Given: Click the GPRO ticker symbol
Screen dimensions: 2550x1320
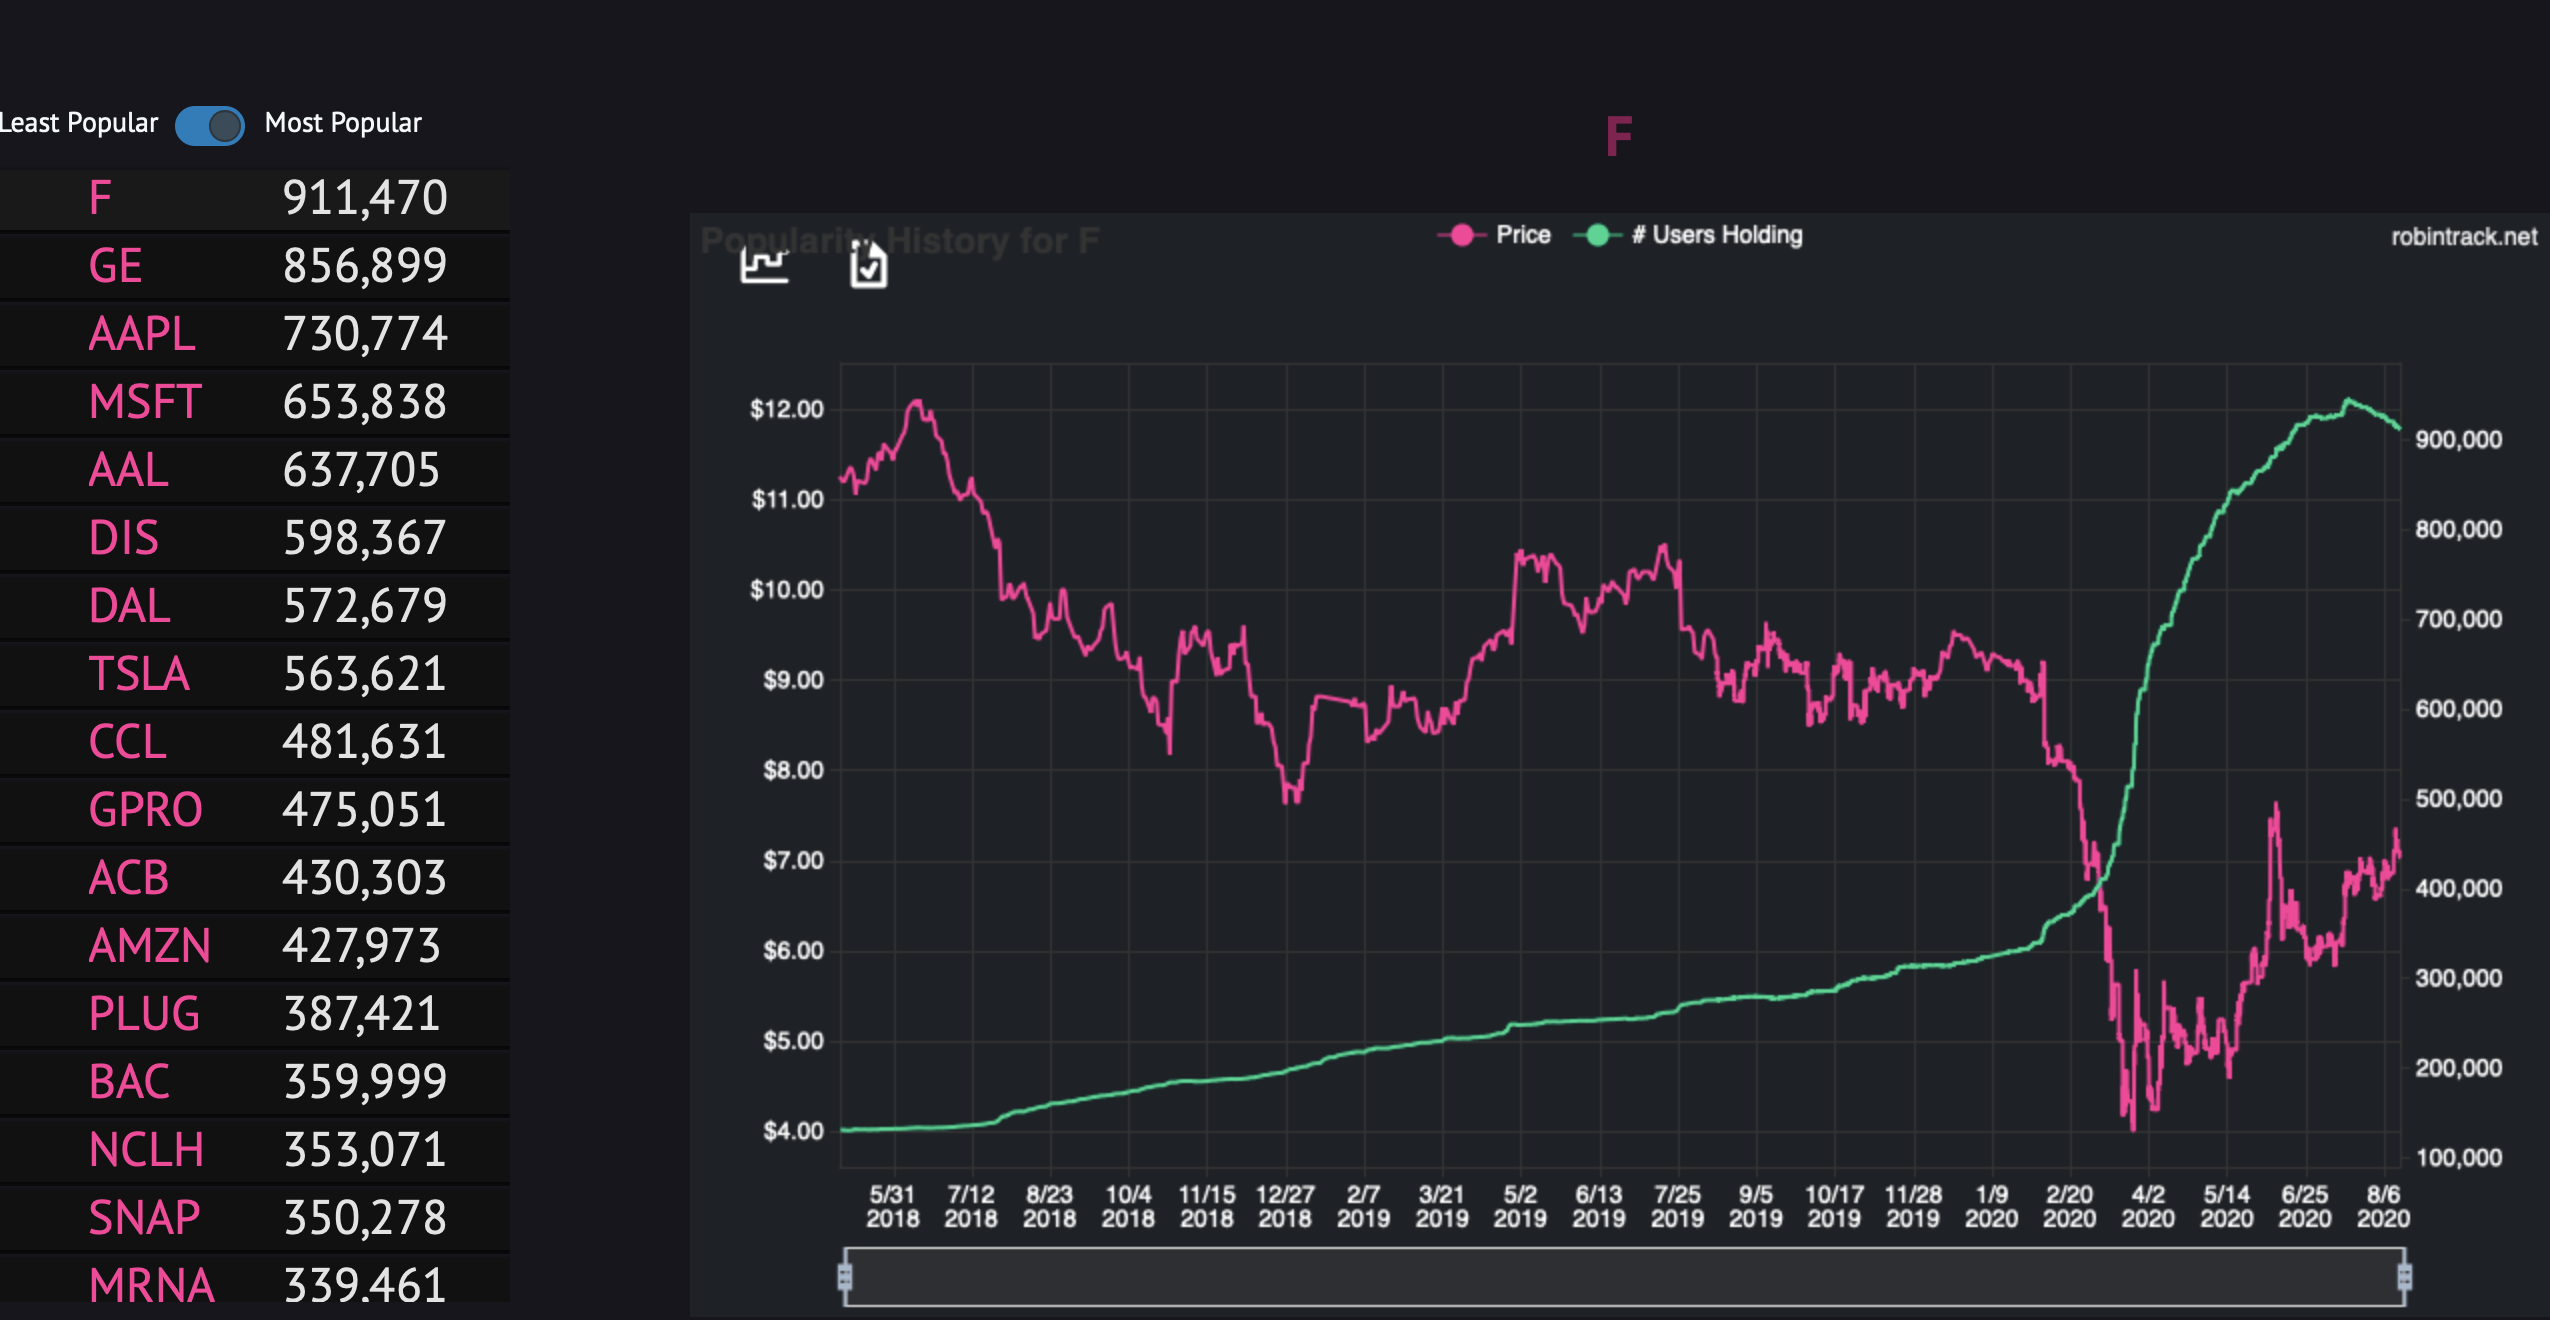Looking at the screenshot, I should point(145,810).
